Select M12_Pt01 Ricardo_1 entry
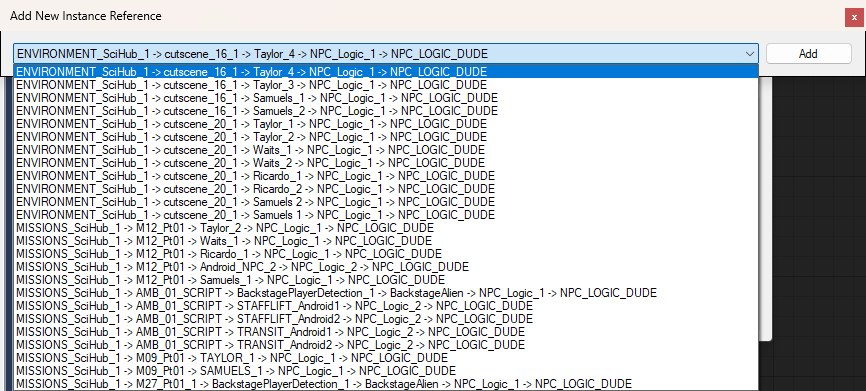 (386, 253)
